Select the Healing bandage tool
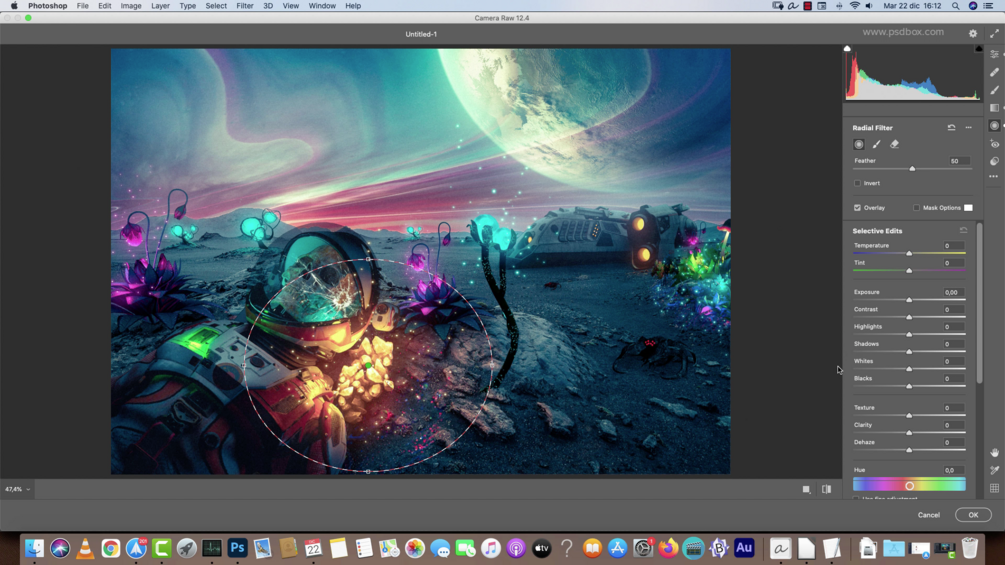Screen dimensions: 1005x565 (994, 72)
